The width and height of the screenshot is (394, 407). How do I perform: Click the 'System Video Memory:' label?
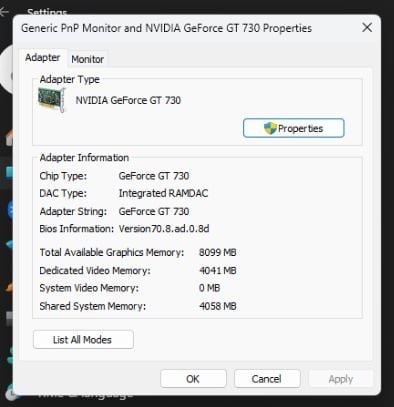[89, 288]
